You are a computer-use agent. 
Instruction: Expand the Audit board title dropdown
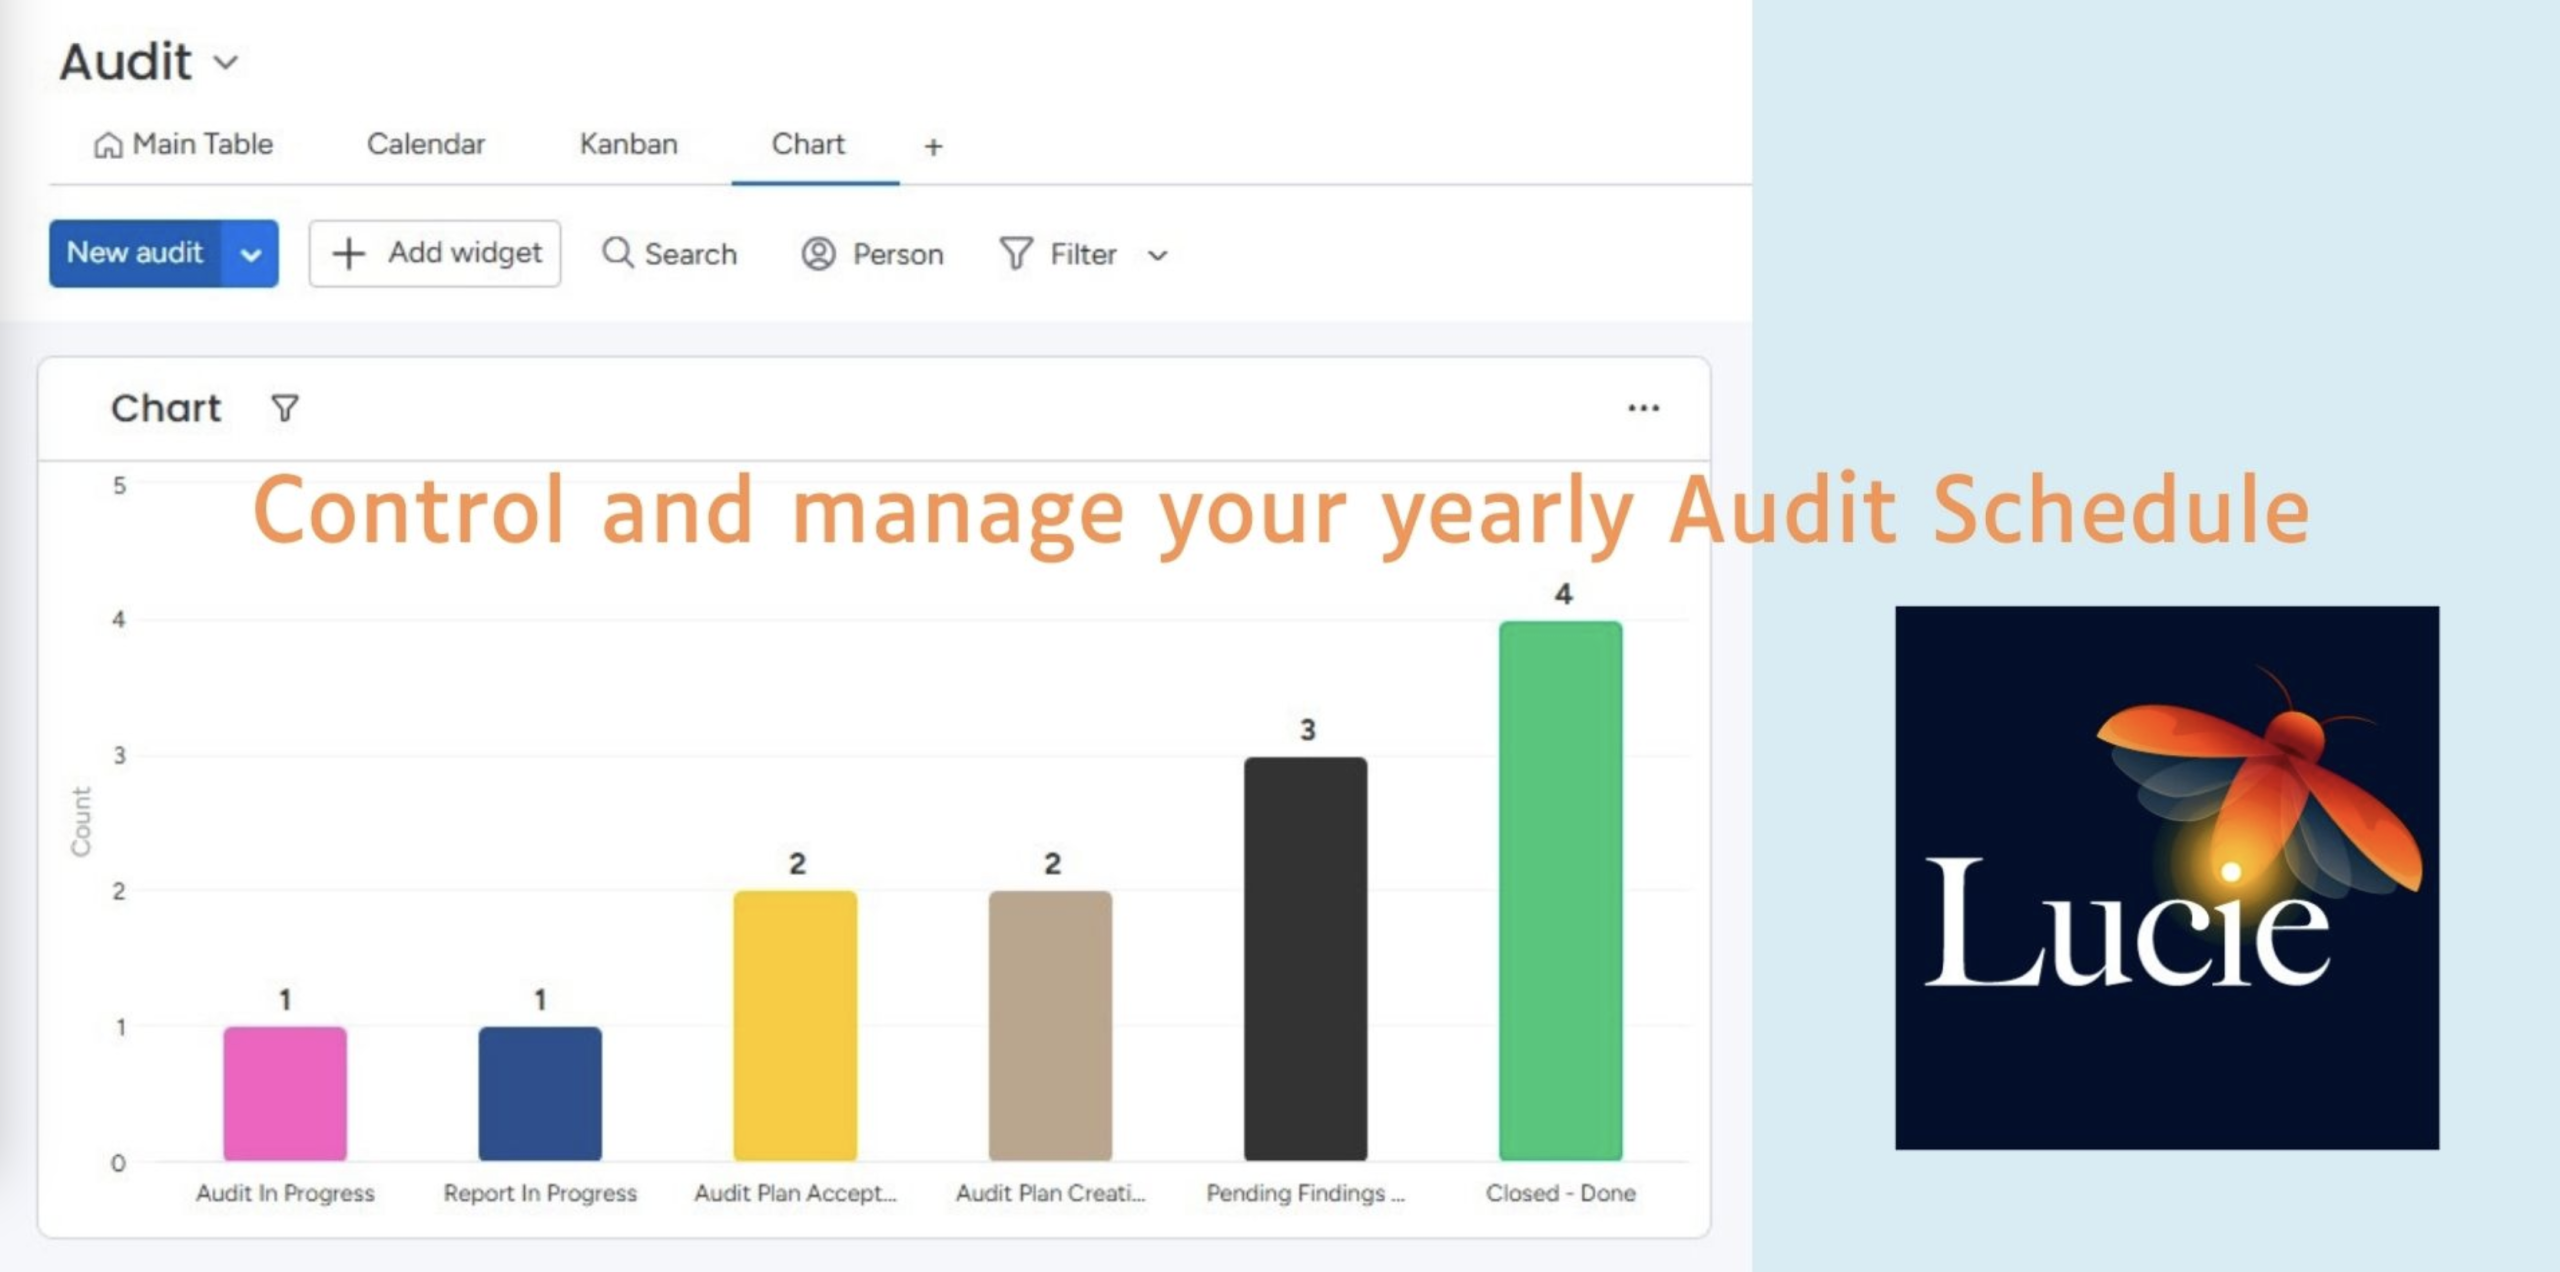pyautogui.click(x=227, y=63)
